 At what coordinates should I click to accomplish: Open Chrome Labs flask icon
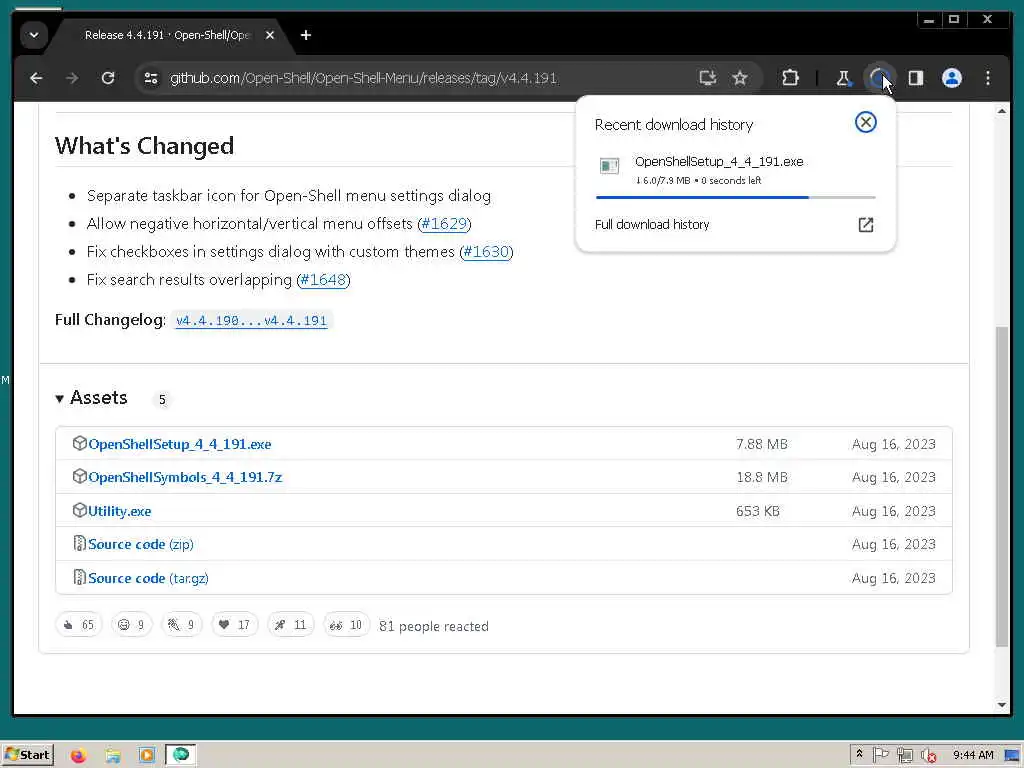[x=843, y=78]
